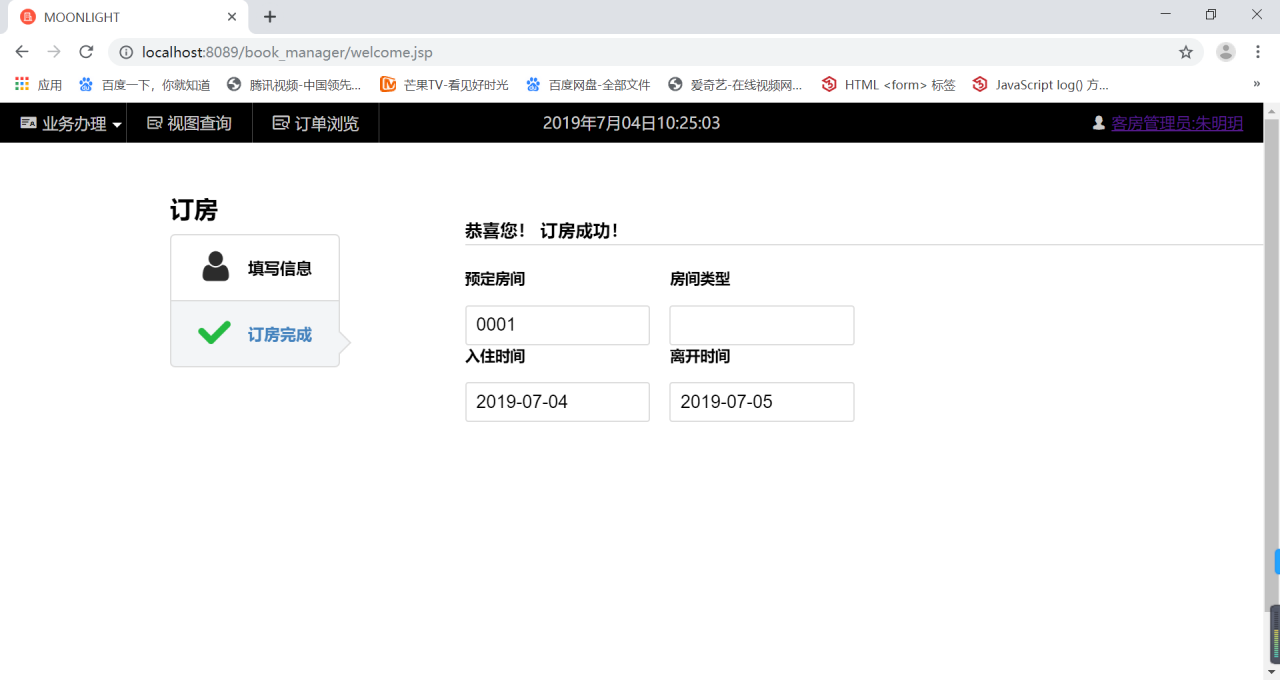Click the site info icon in address bar
This screenshot has height=680, width=1280.
126,52
